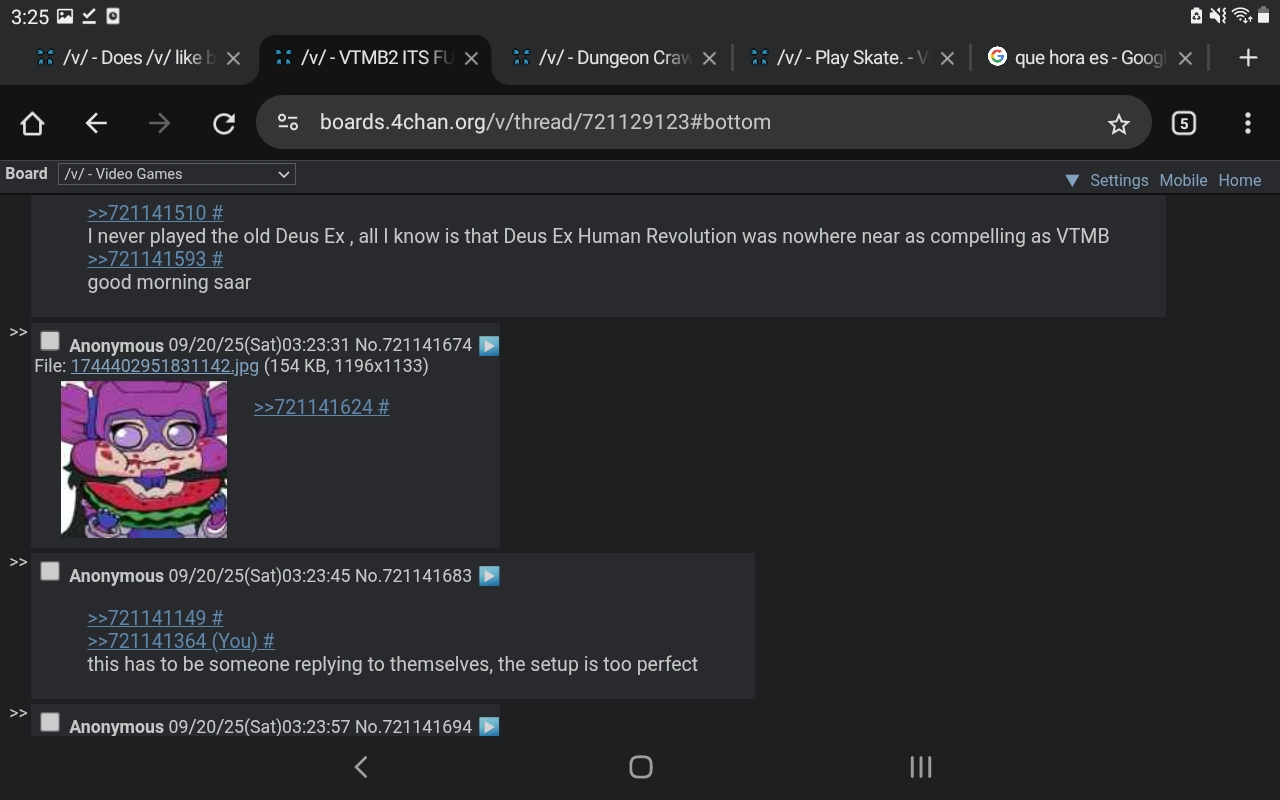Close the 'Does /v/ like' tab

(233, 58)
